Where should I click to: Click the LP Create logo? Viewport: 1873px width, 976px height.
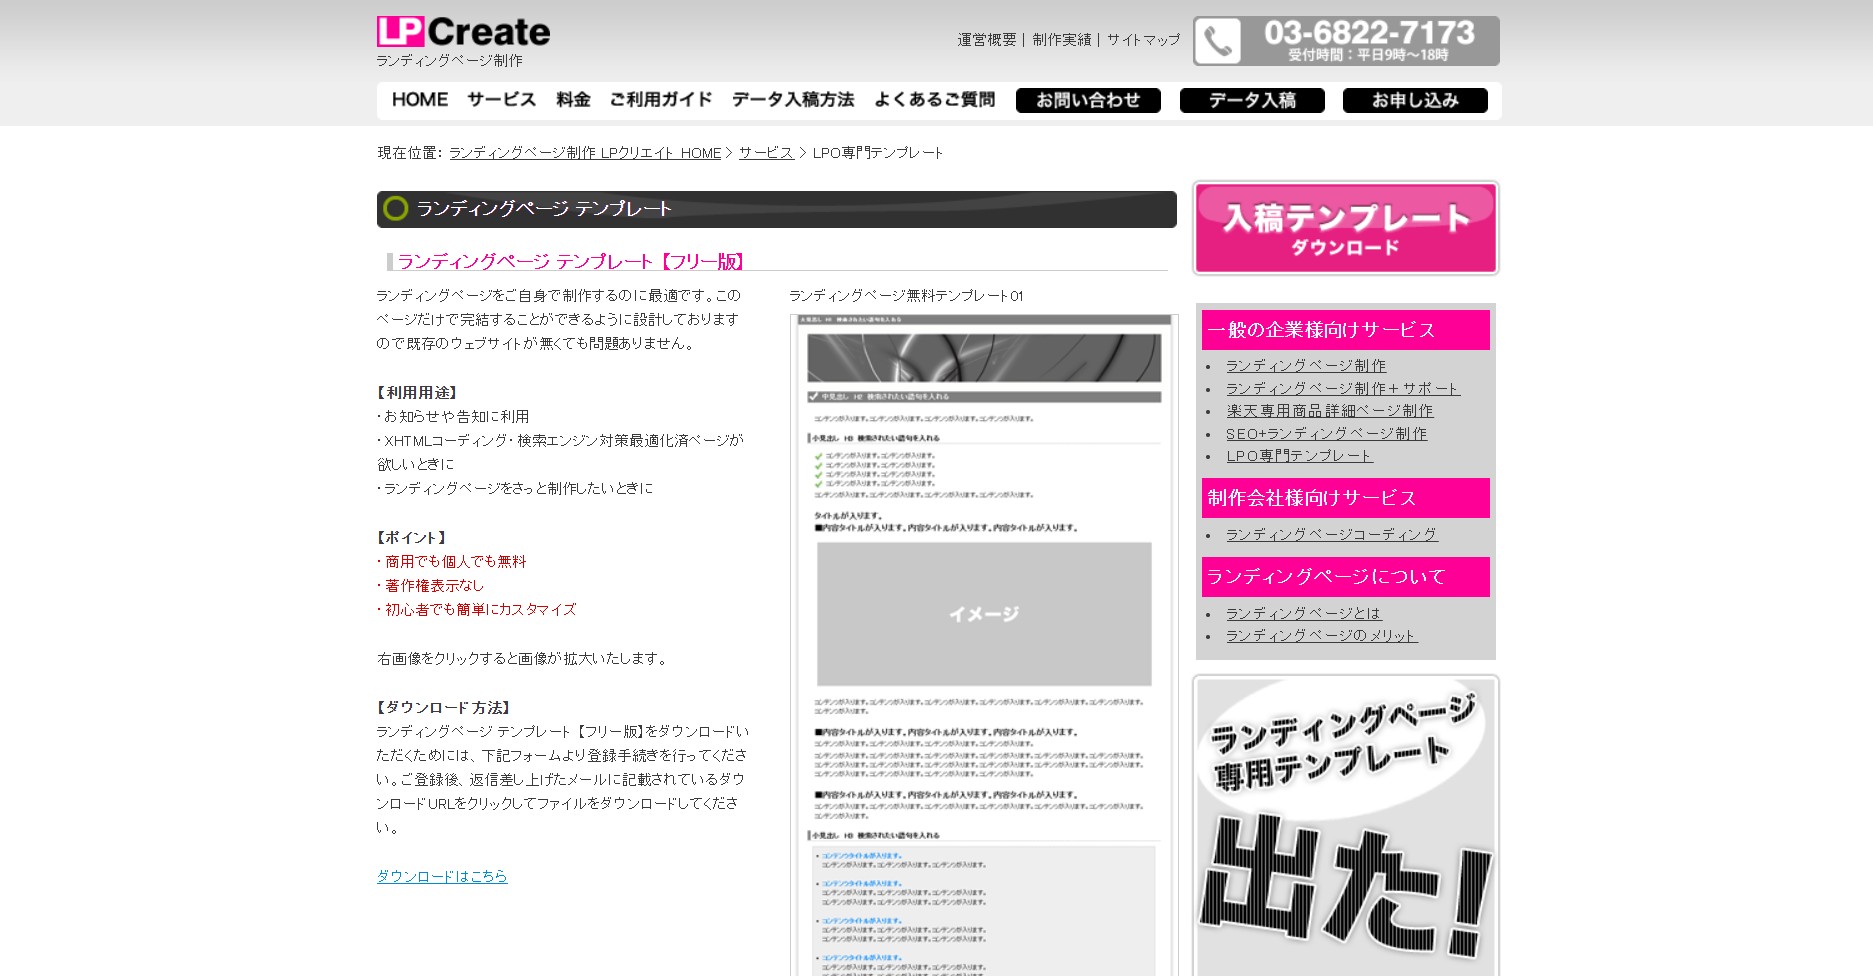[x=463, y=33]
